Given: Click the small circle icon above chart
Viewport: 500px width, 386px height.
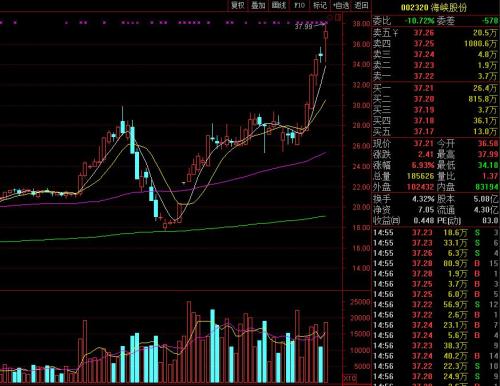Looking at the screenshot, I should click(330, 17).
